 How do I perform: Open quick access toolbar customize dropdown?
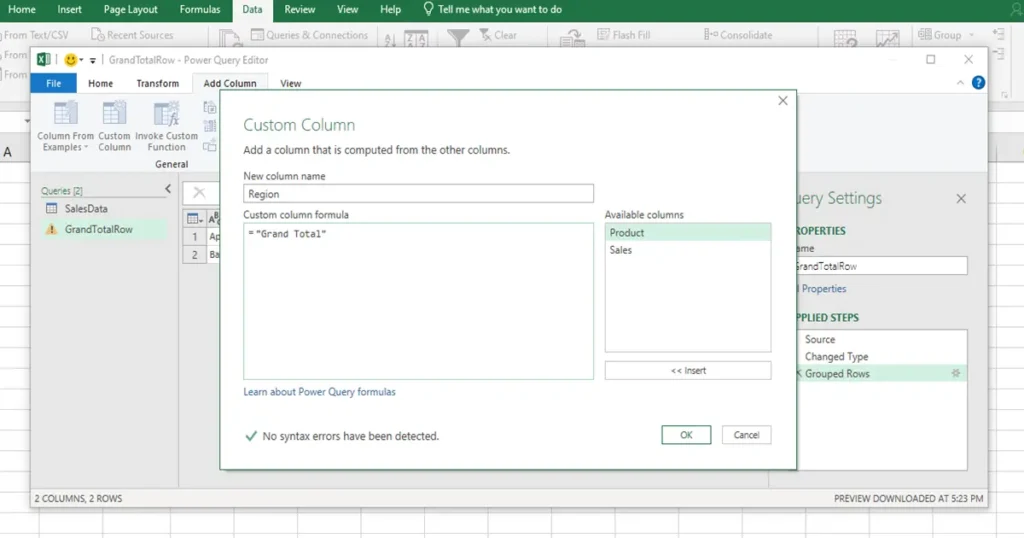[93, 61]
